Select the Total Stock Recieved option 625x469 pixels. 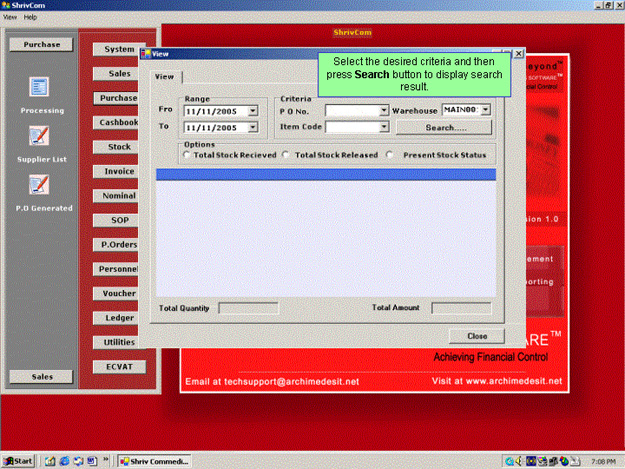(187, 156)
